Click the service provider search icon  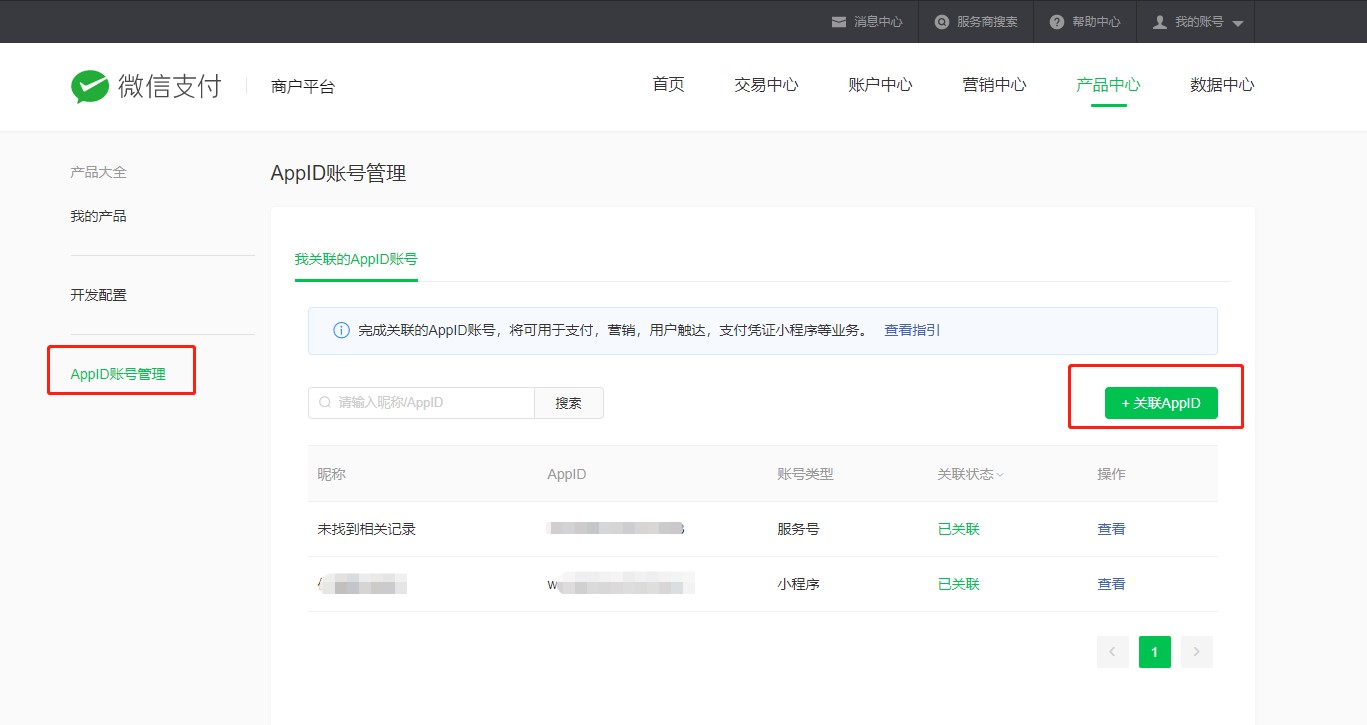[942, 22]
